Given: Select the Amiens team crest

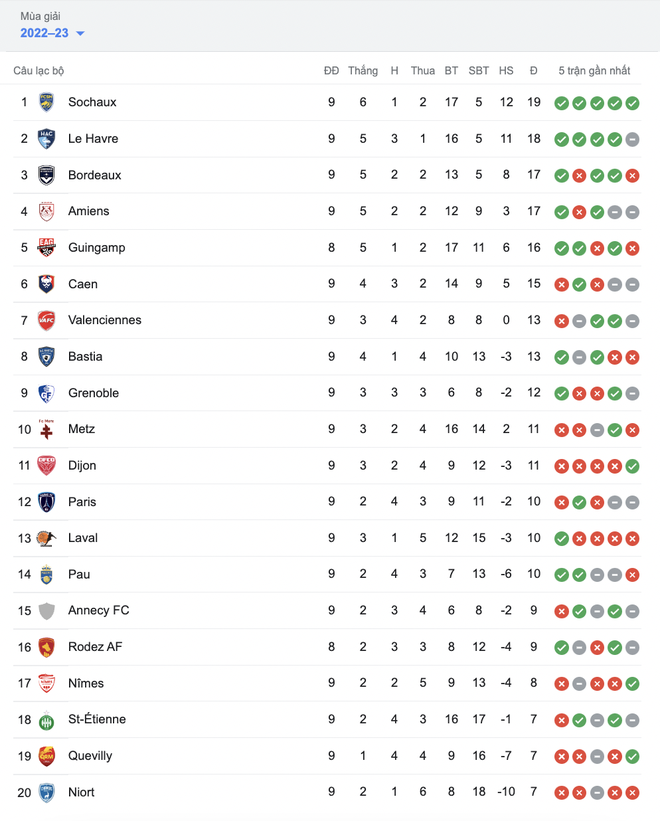Looking at the screenshot, I should 46,211.
